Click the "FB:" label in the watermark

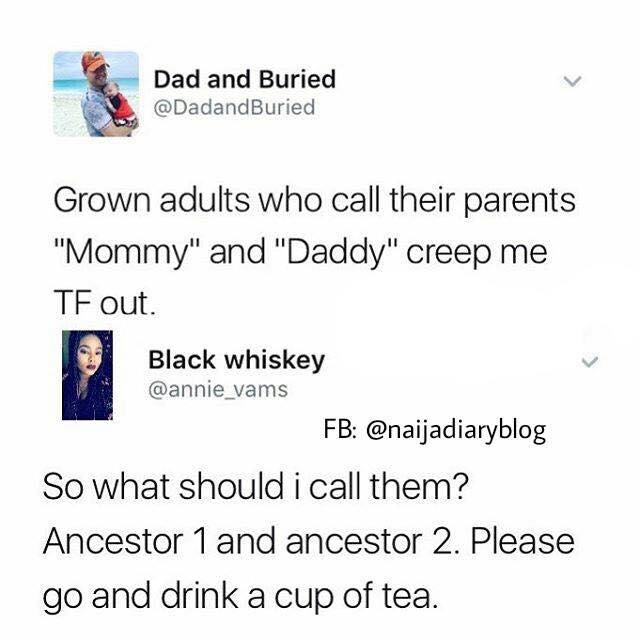(342, 429)
